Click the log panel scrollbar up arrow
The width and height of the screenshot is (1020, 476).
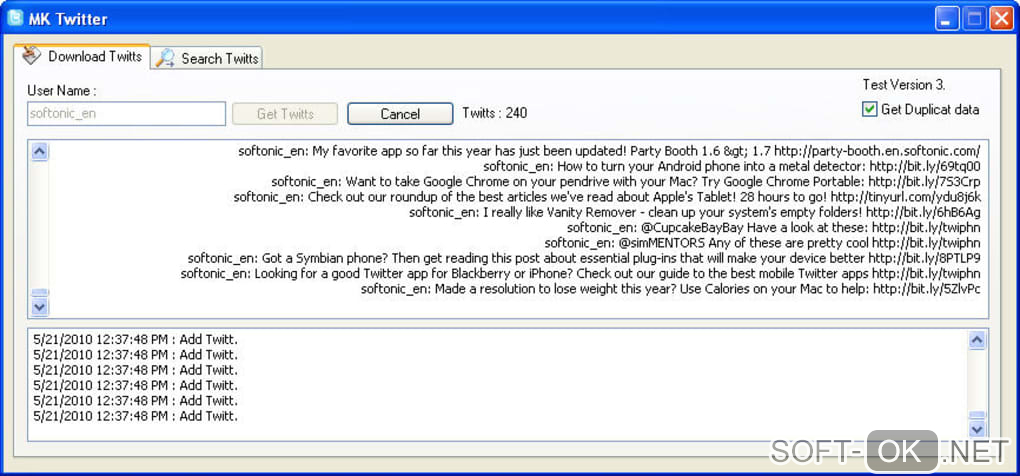pos(977,340)
